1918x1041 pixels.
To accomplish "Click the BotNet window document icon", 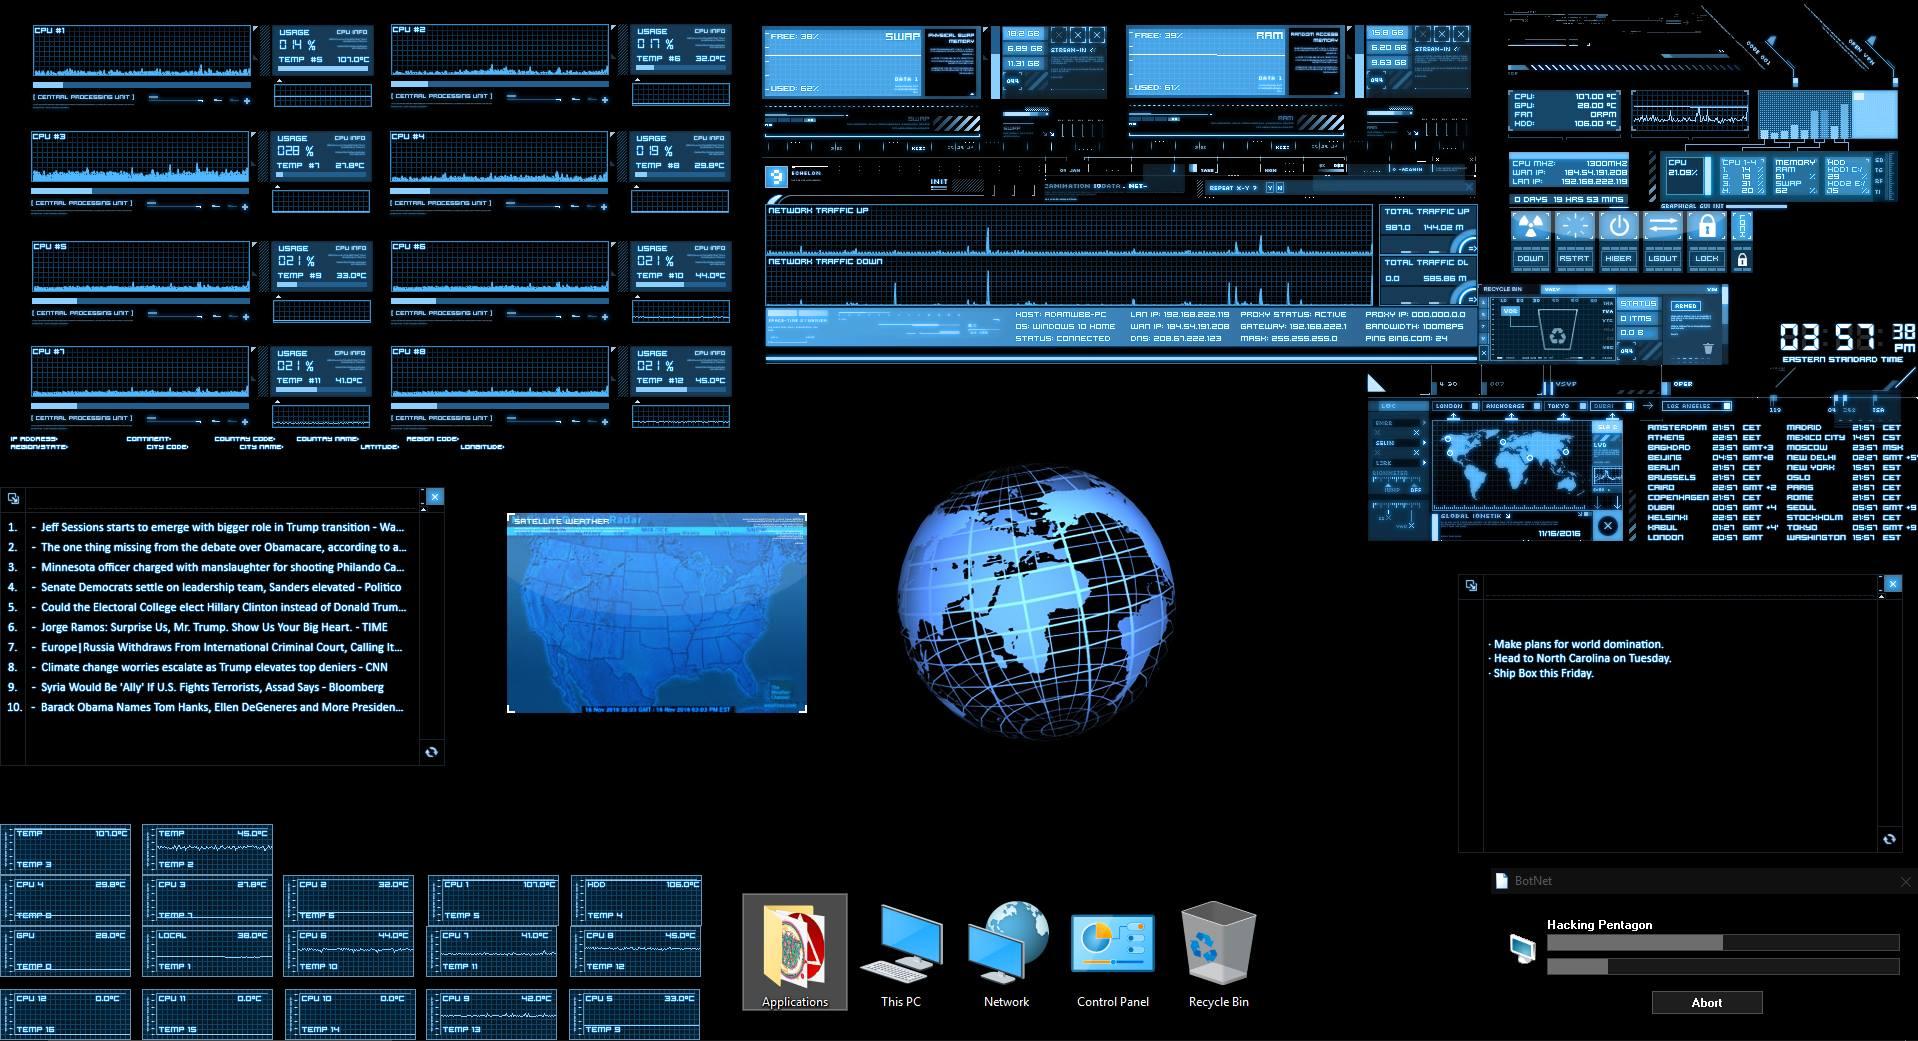I will click(x=1501, y=881).
